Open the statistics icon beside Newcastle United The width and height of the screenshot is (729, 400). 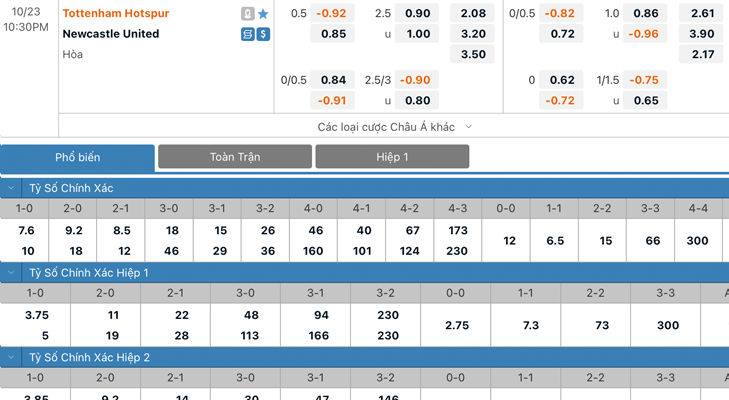pyautogui.click(x=248, y=34)
